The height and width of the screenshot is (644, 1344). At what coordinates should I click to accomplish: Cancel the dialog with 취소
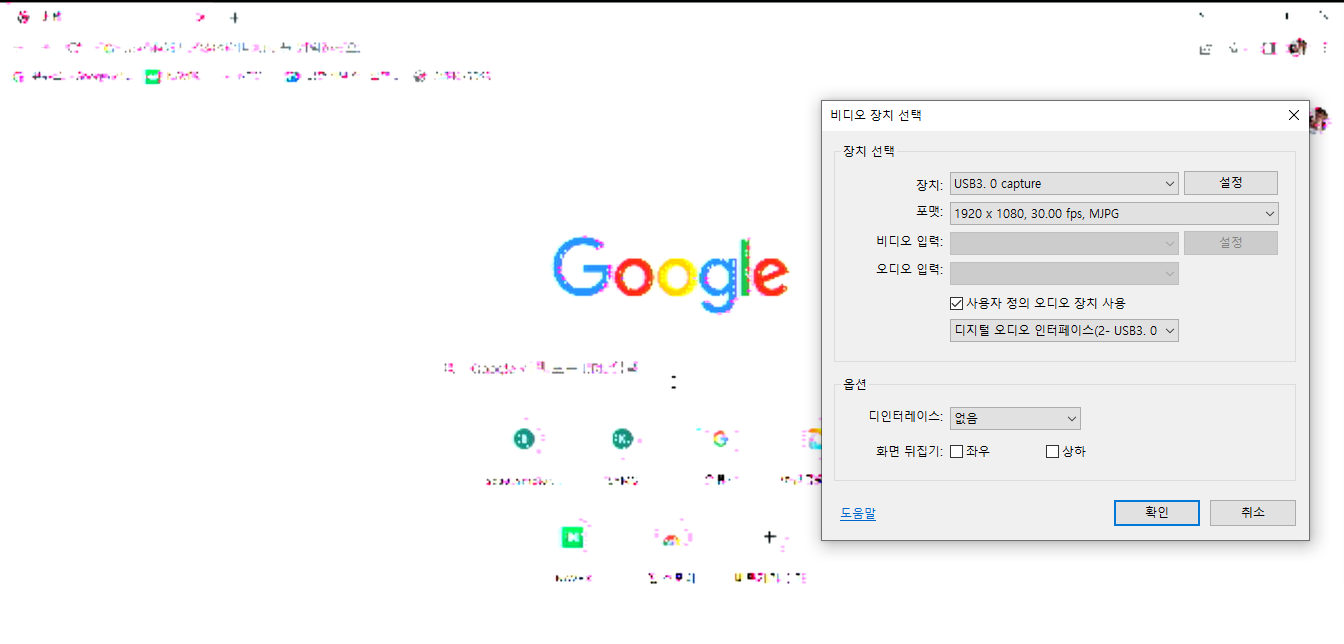tap(1253, 513)
